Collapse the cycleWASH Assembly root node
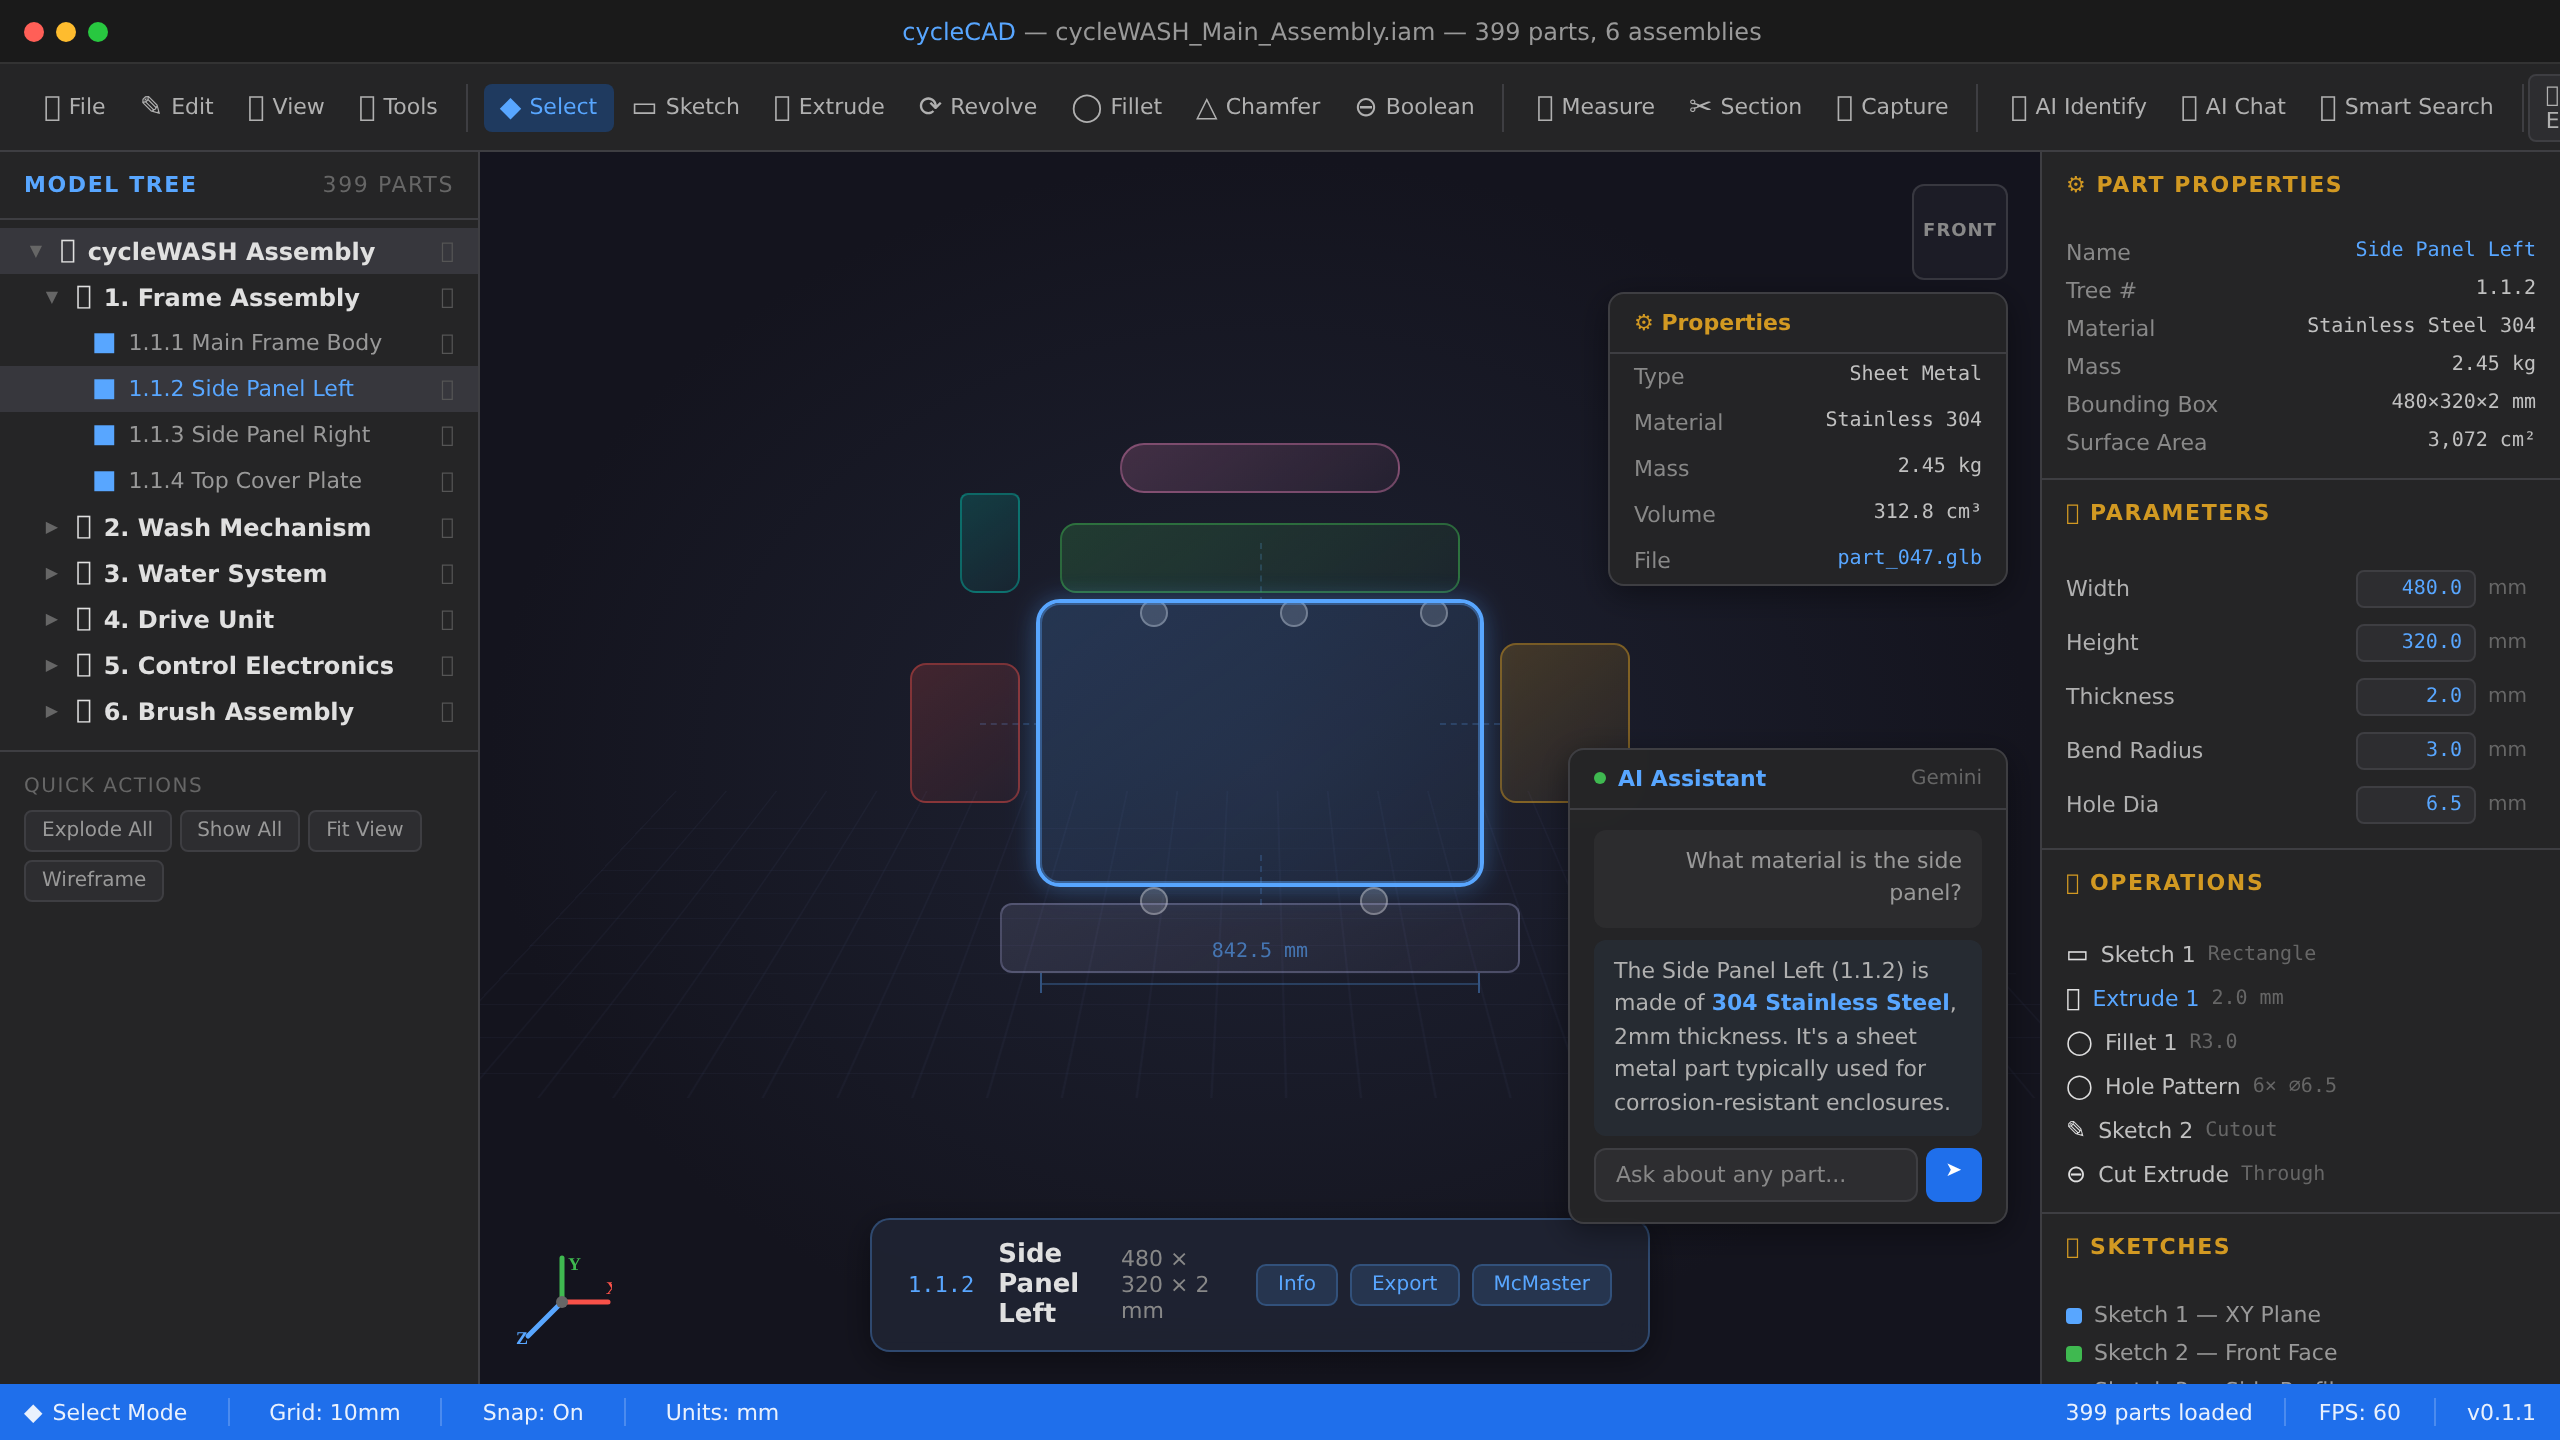Image resolution: width=2560 pixels, height=1440 pixels. pyautogui.click(x=36, y=251)
